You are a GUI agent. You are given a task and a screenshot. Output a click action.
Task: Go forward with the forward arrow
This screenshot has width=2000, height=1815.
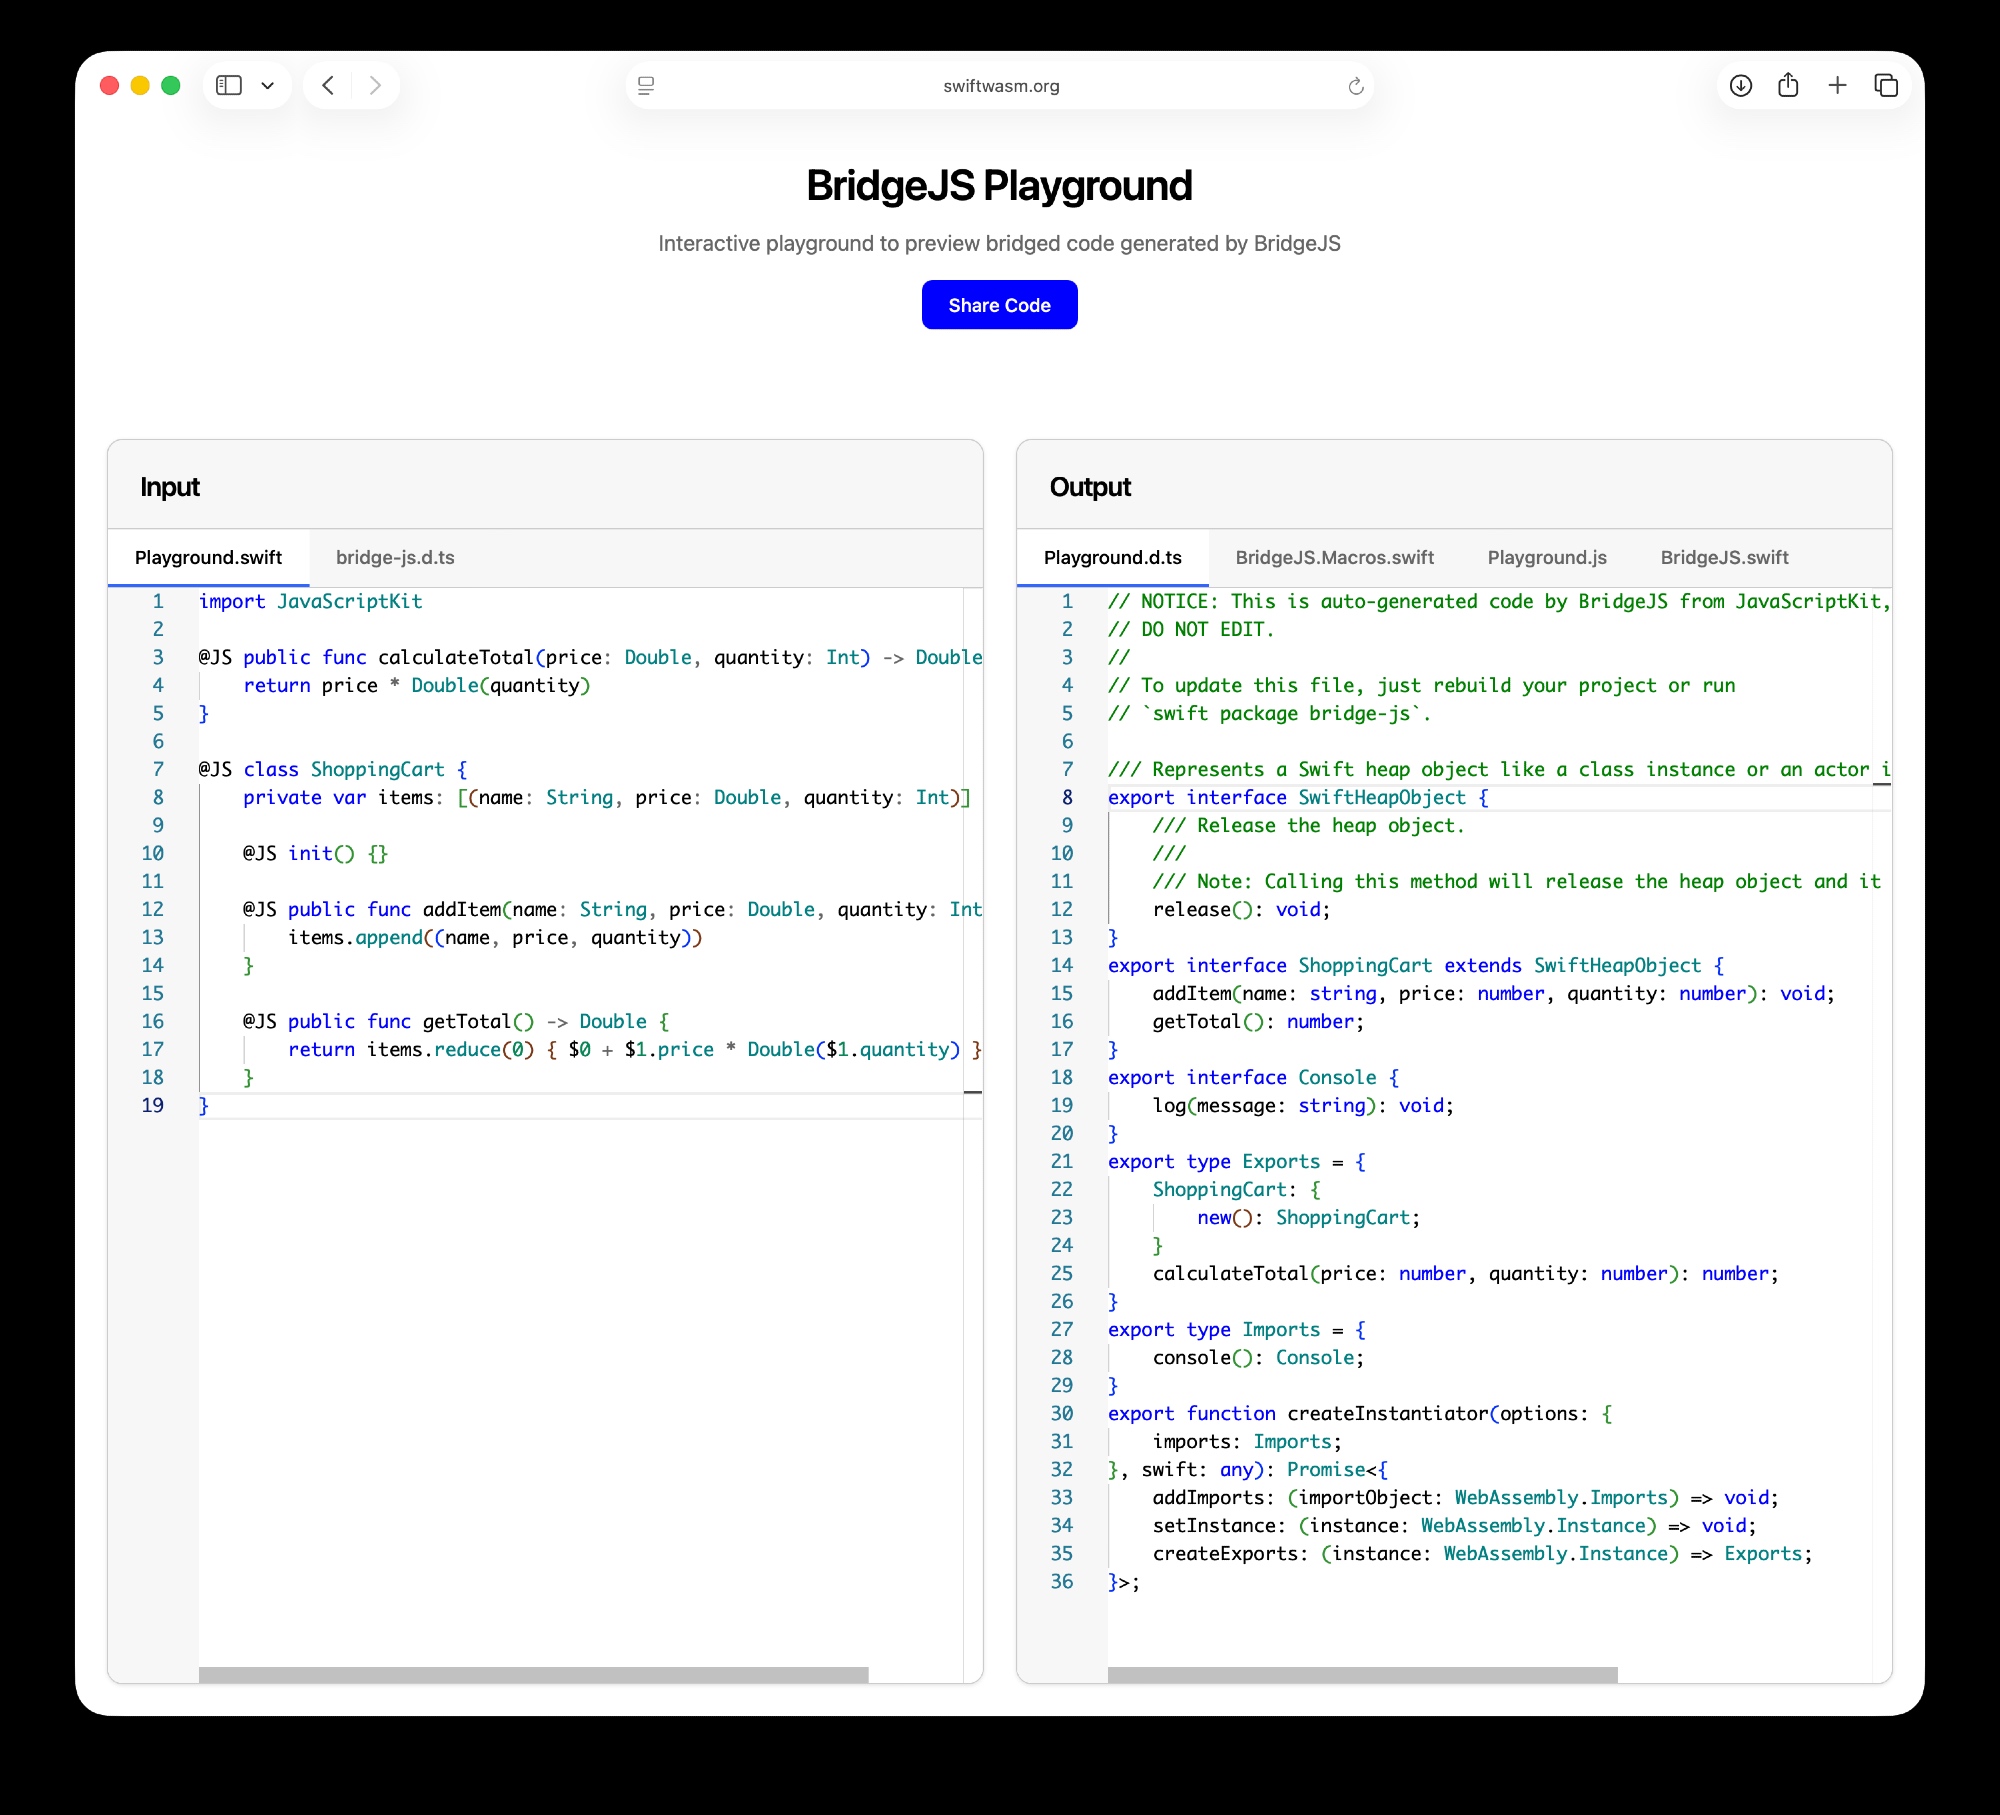click(x=375, y=86)
